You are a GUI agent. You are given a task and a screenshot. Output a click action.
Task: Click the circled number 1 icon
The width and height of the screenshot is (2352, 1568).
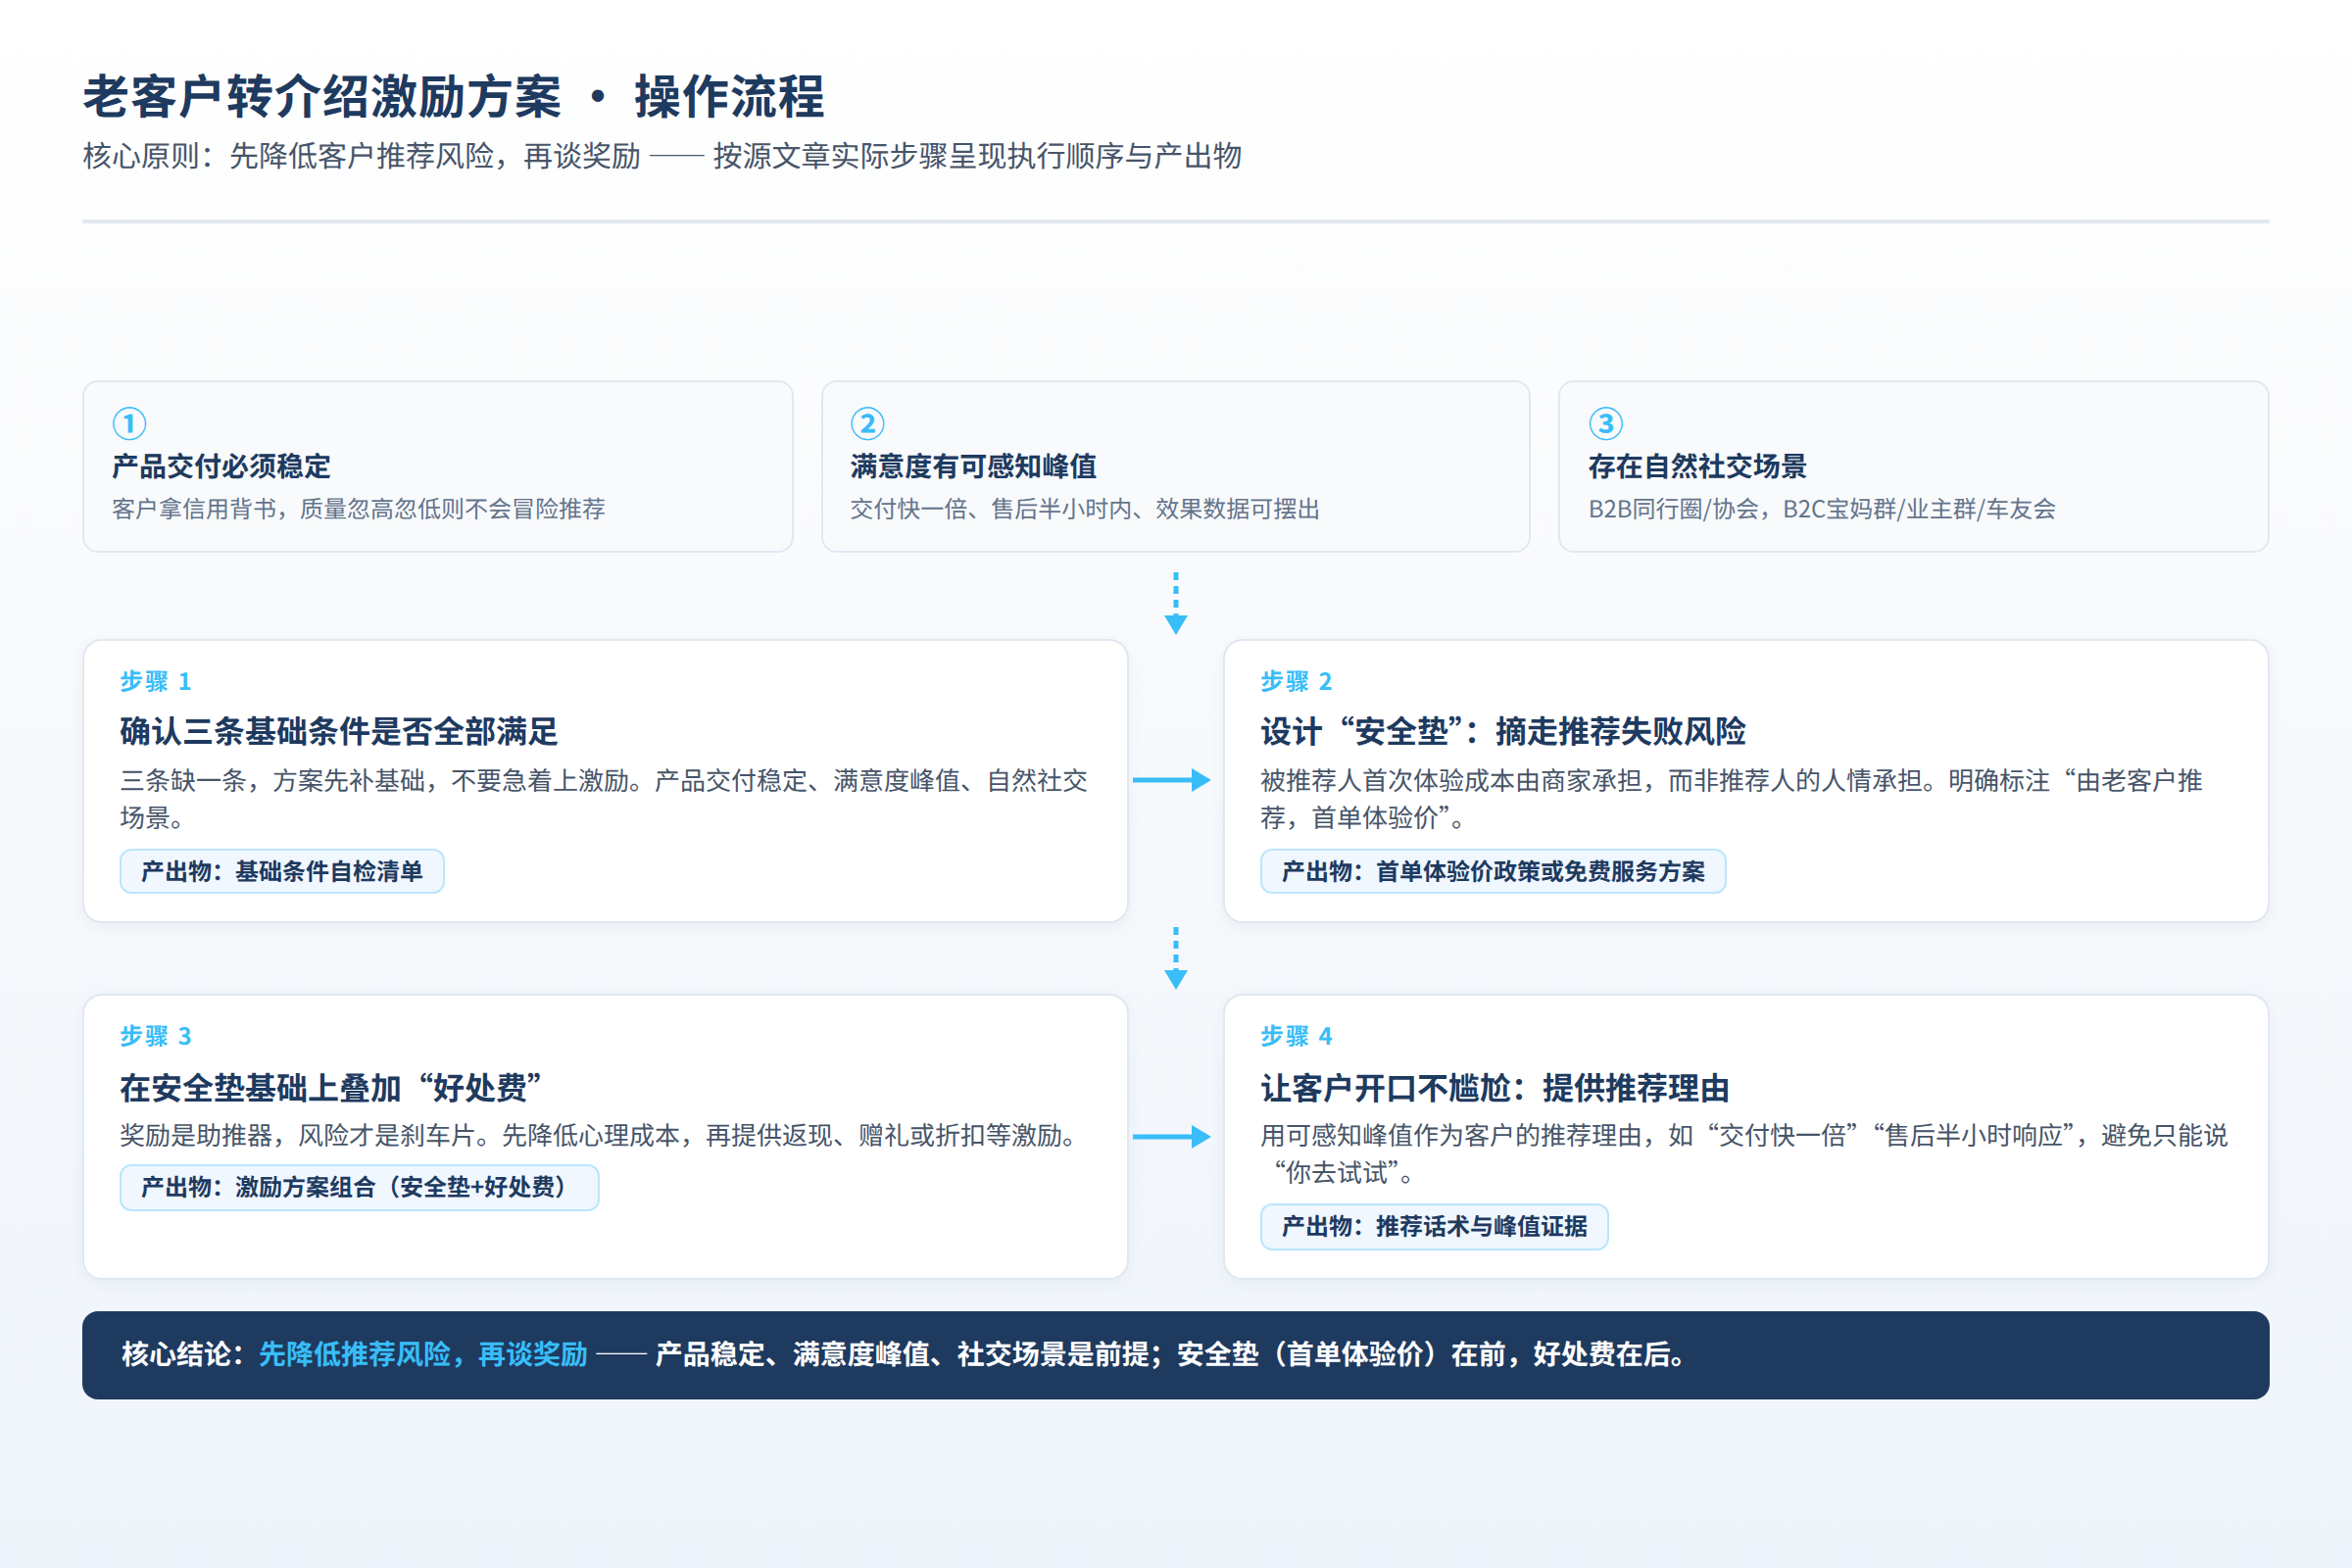129,424
